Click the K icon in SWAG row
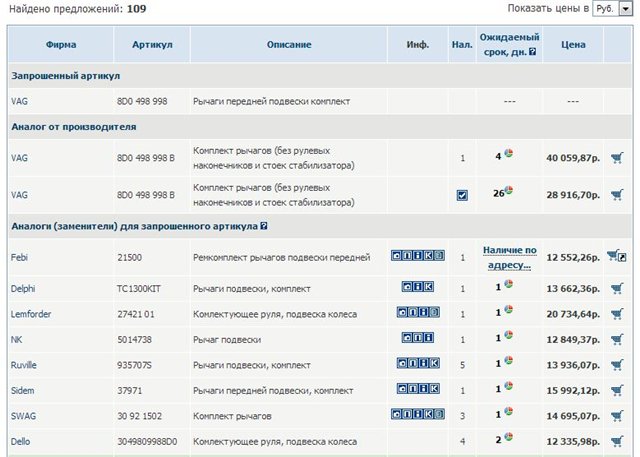Image resolution: width=640 pixels, height=457 pixels. click(x=429, y=414)
